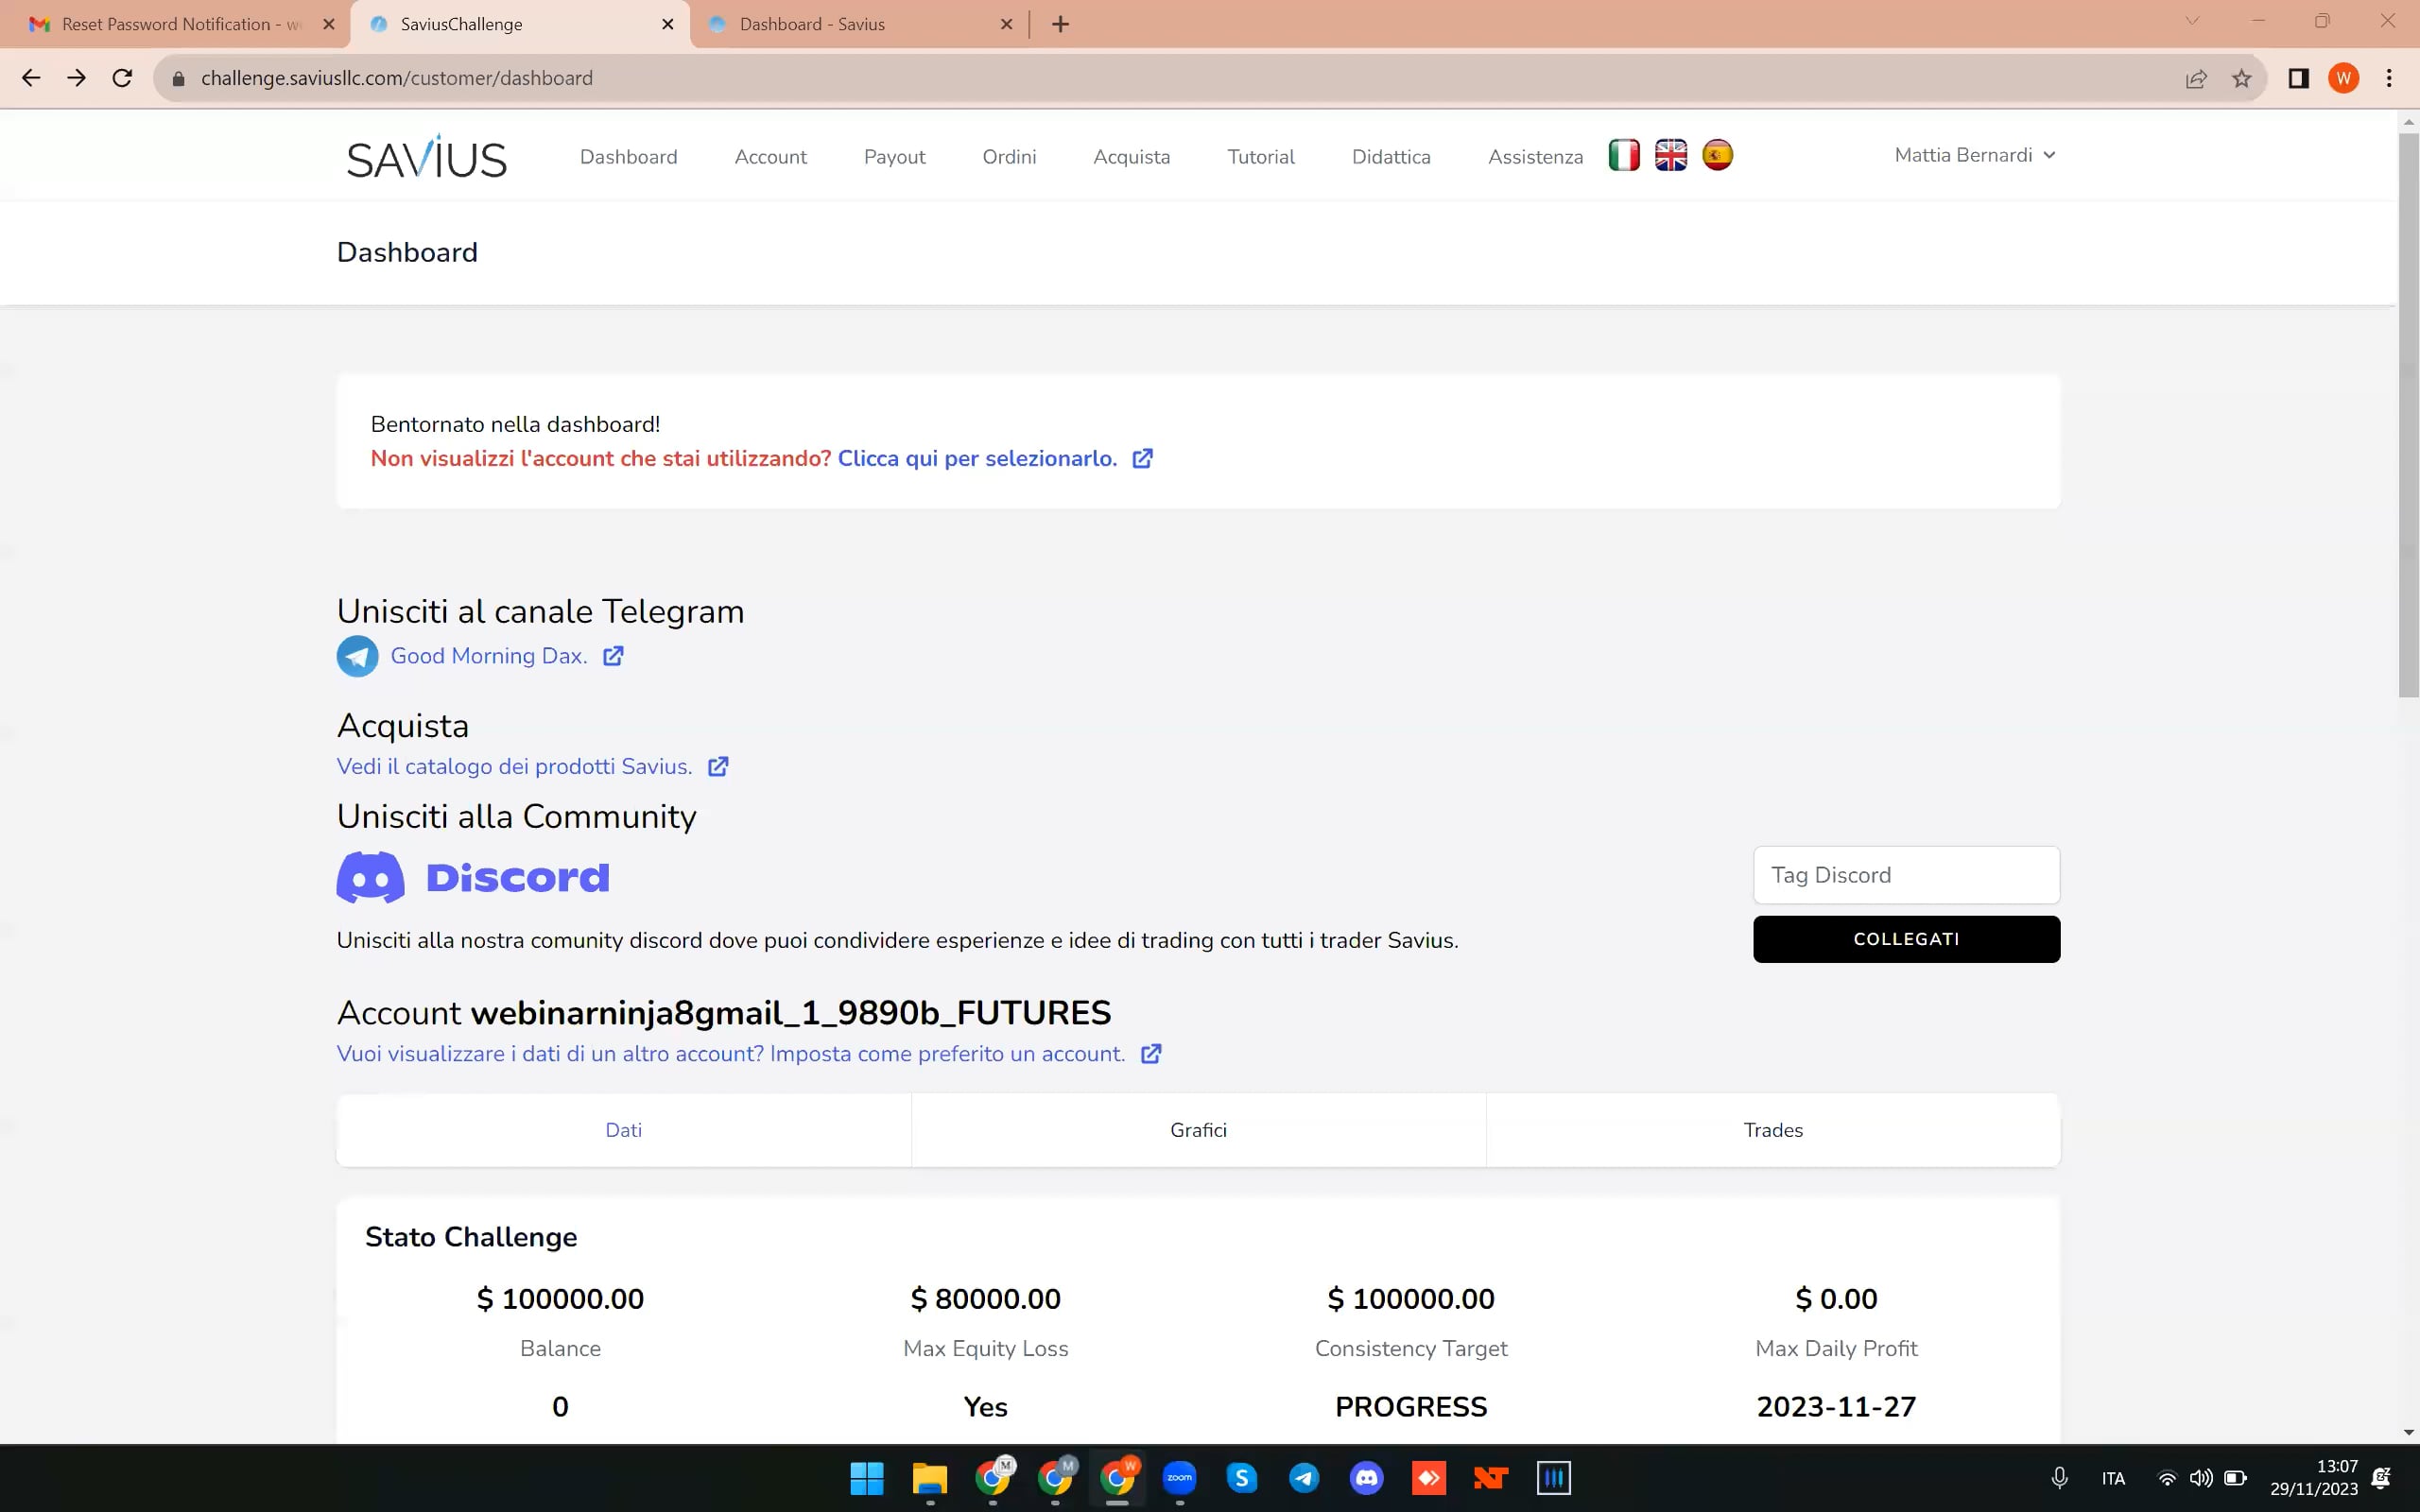The height and width of the screenshot is (1512, 2420).
Task: Switch language to Italian flag
Action: (1624, 155)
